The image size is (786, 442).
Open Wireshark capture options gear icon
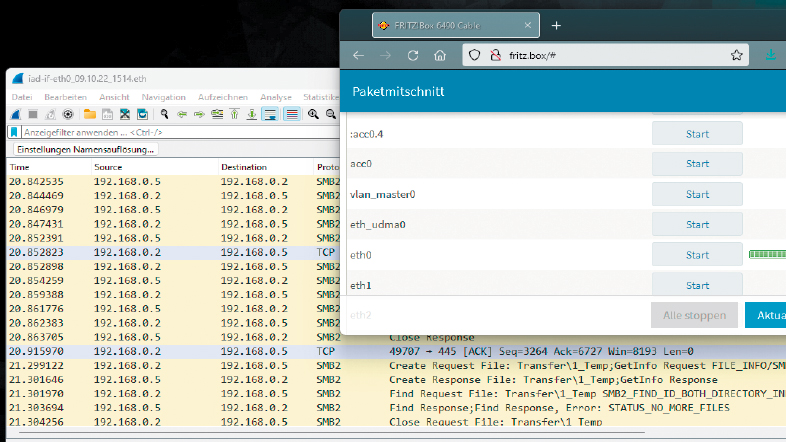point(68,115)
